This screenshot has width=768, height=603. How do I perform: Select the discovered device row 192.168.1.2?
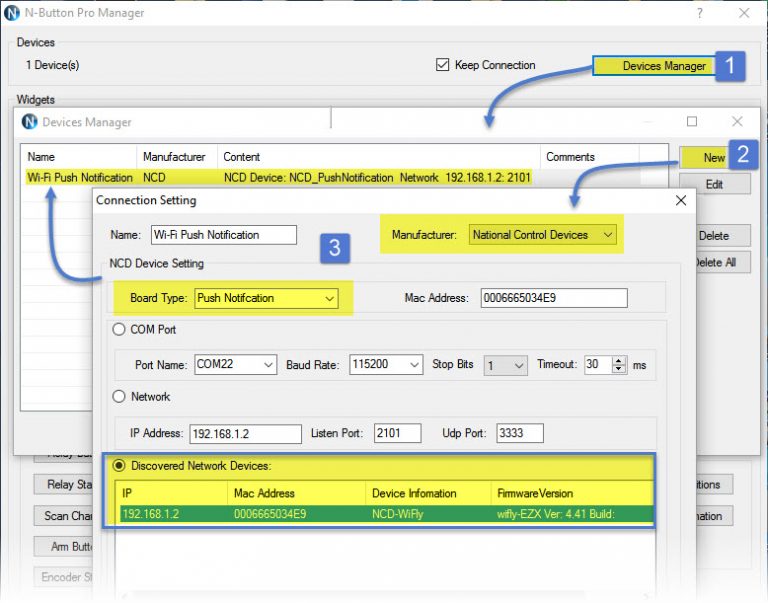click(385, 514)
